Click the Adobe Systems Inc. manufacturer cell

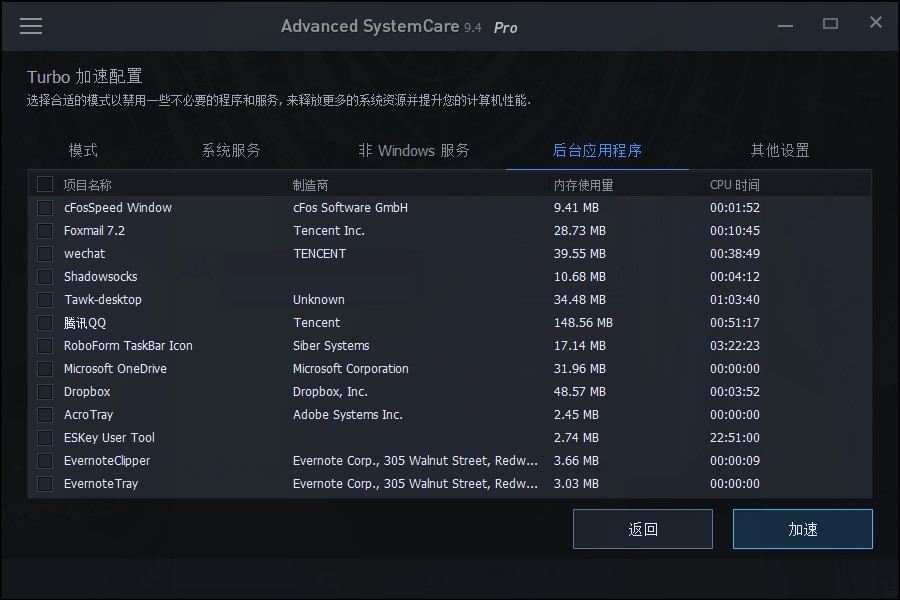348,415
